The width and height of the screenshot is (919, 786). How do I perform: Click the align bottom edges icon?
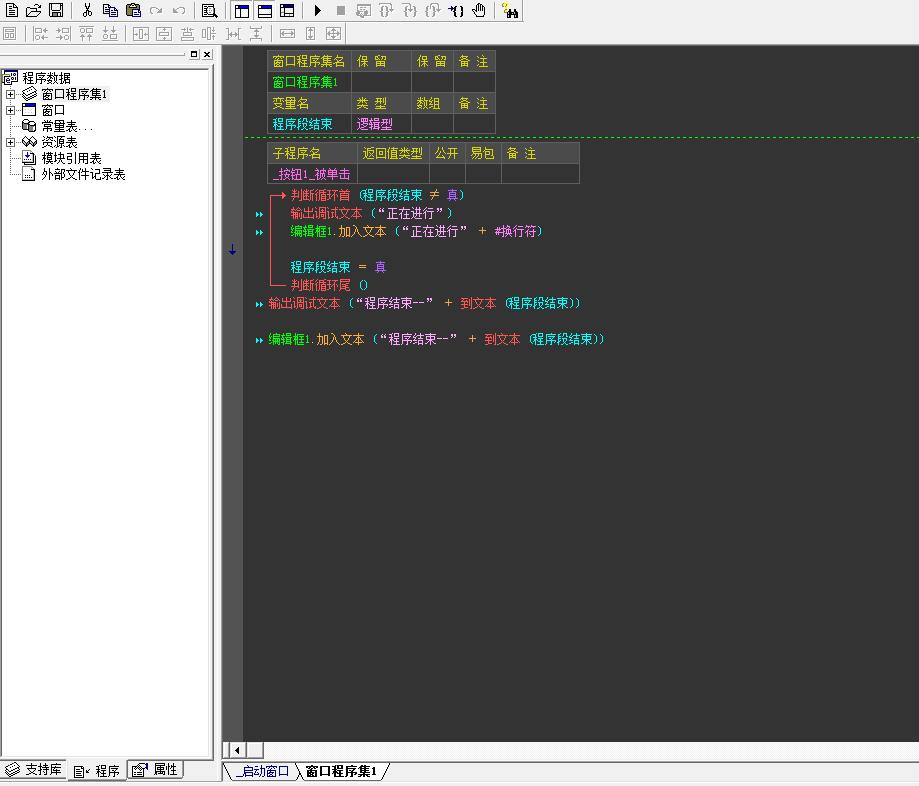110,33
